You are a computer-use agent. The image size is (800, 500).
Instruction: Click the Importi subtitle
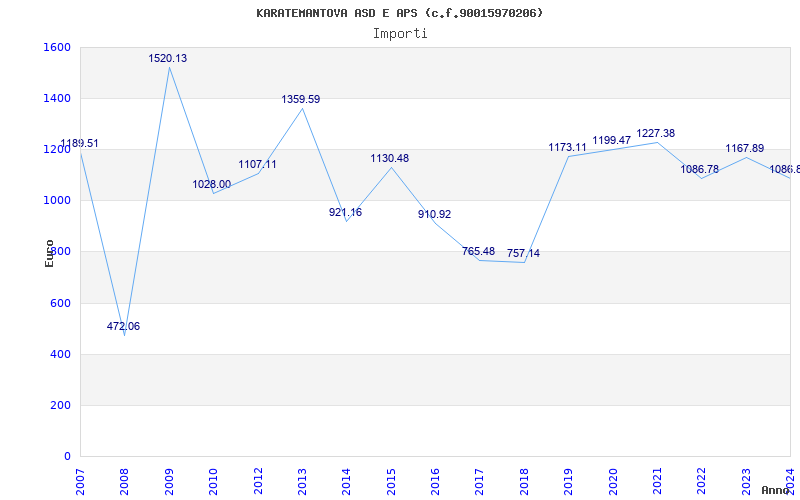point(400,34)
